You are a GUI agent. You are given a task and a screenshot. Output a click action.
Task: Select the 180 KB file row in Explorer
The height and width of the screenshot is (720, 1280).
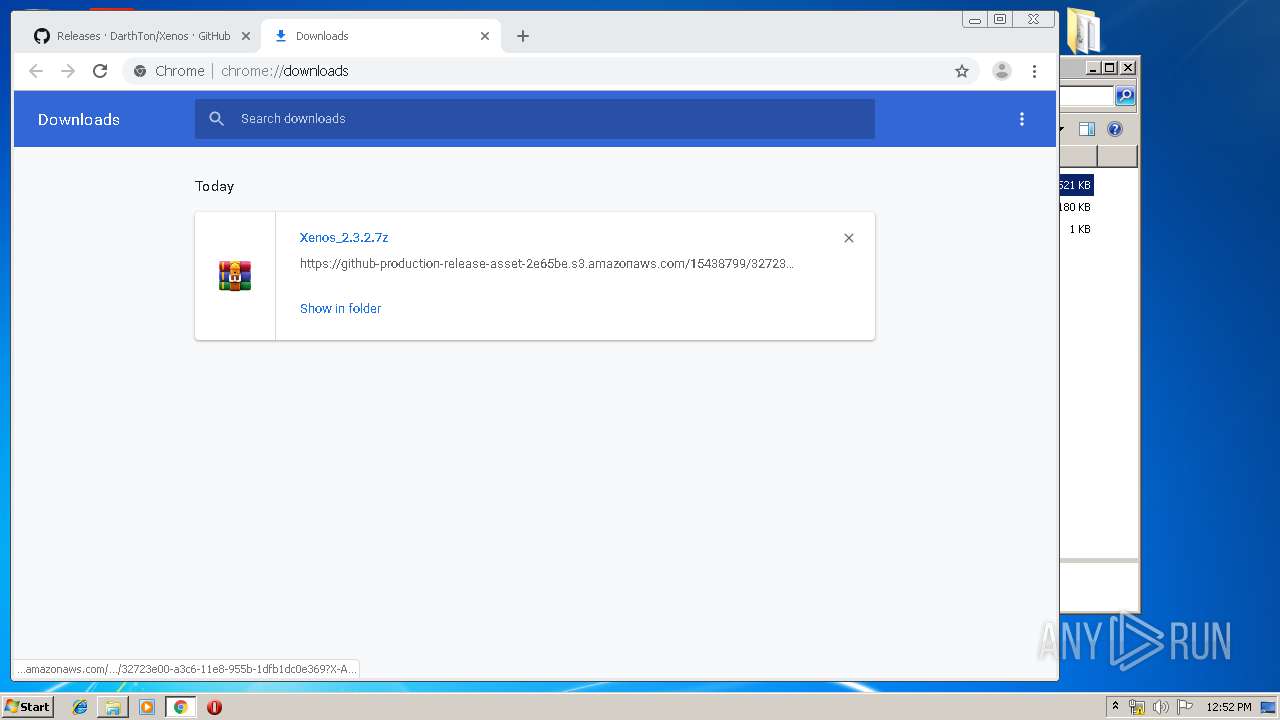1076,207
